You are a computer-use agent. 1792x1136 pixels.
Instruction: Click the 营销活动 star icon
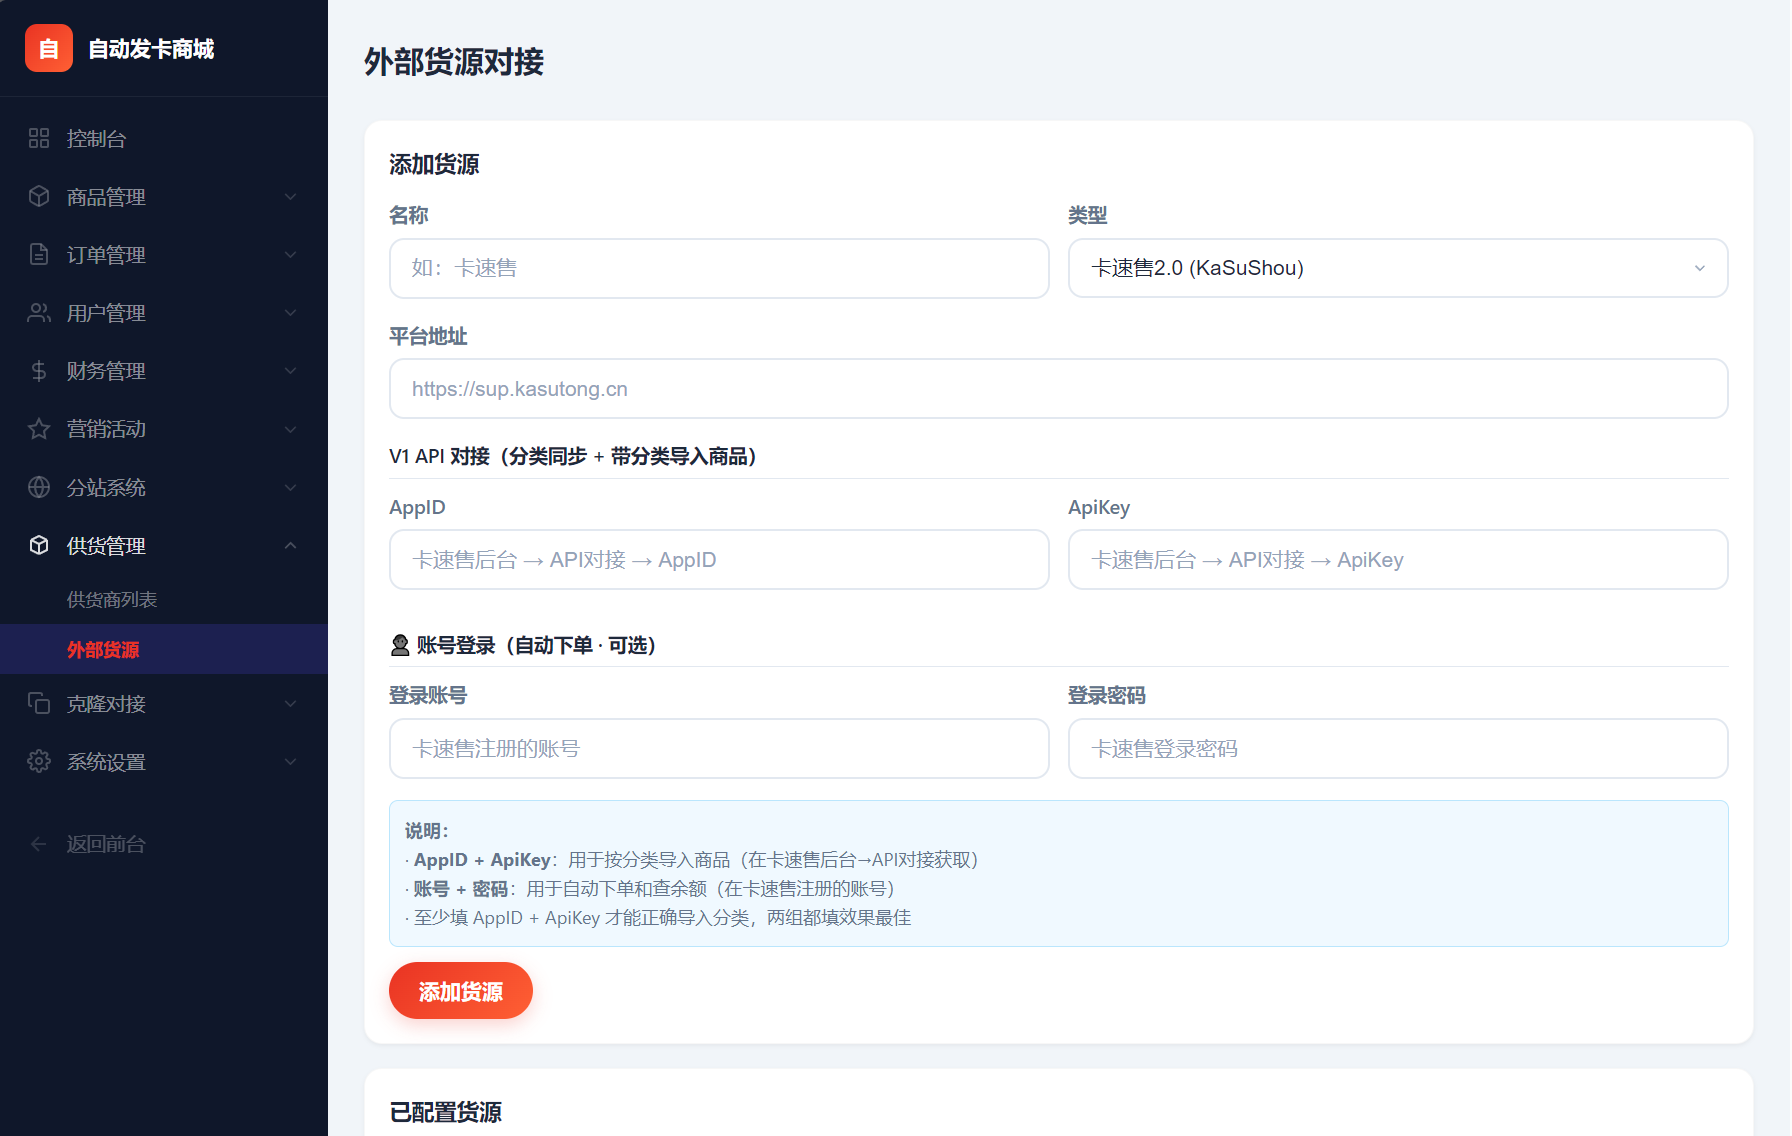39,429
